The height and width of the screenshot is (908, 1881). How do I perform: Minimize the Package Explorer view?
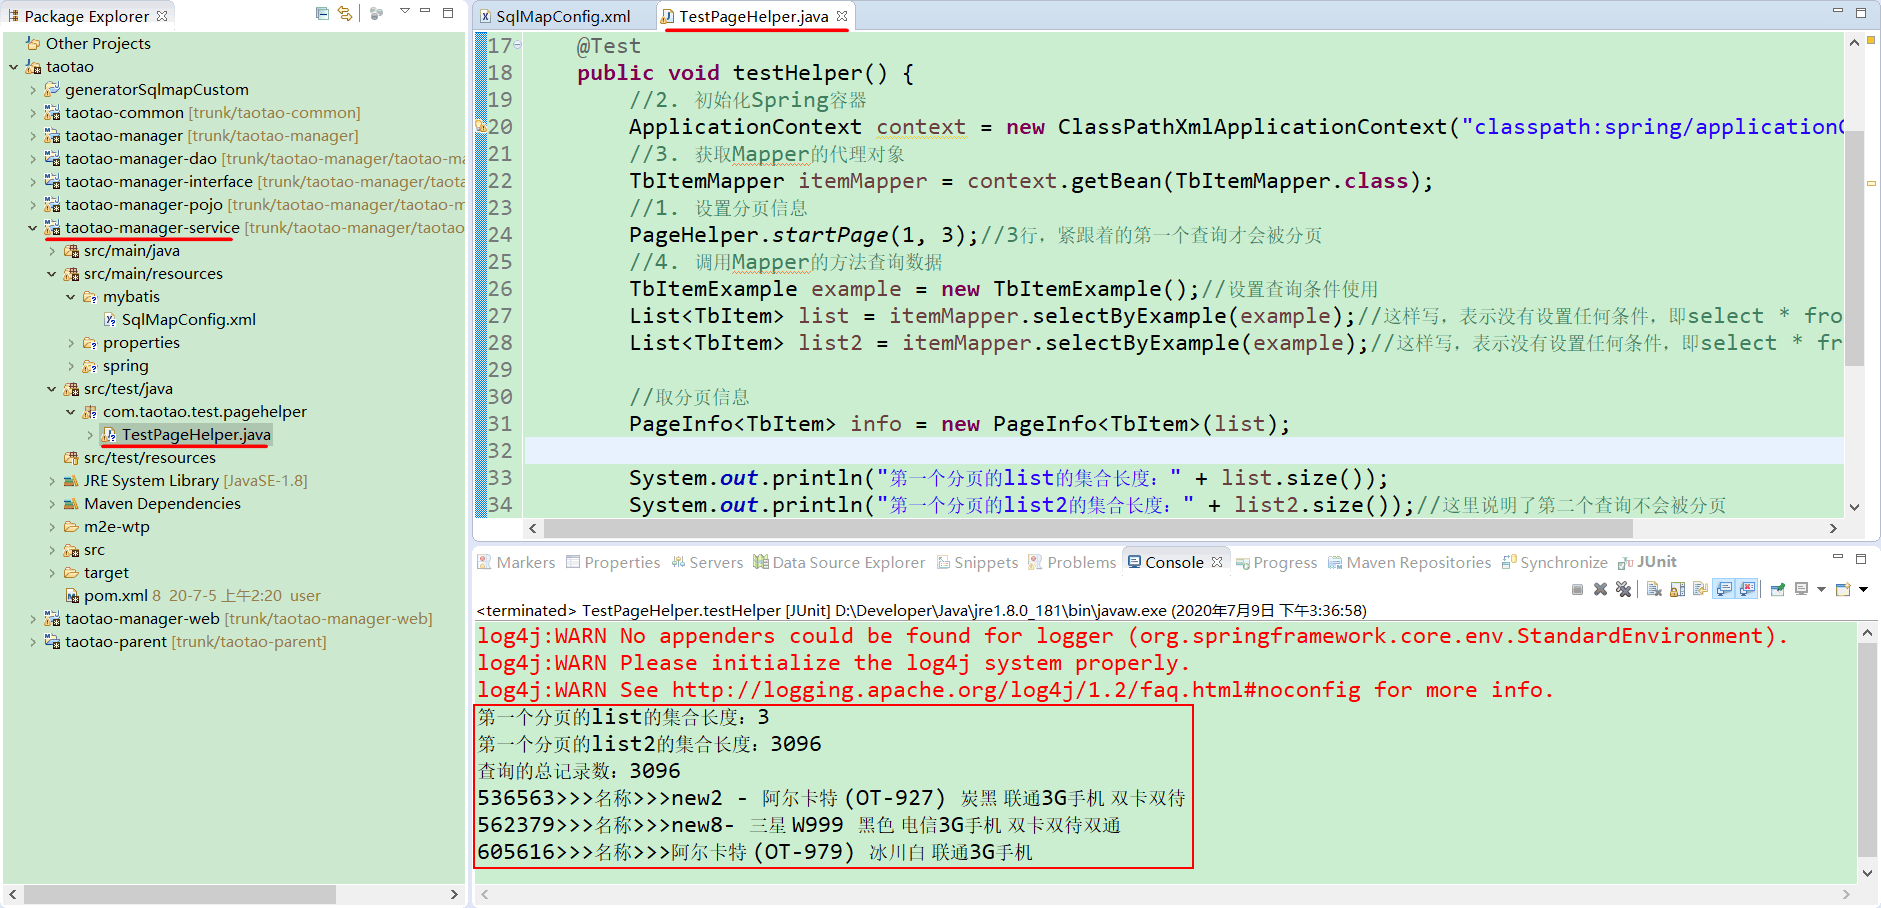[x=425, y=12]
